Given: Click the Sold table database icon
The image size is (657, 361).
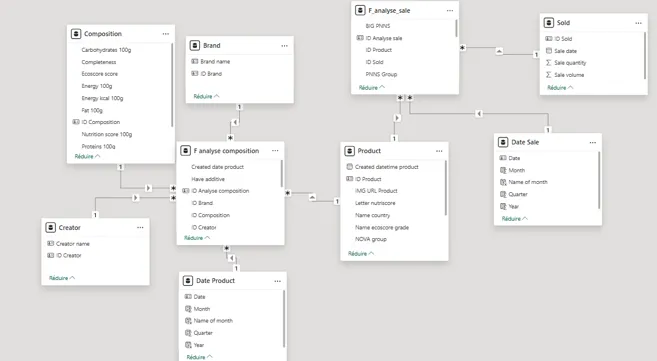Looking at the screenshot, I should pyautogui.click(x=548, y=23).
